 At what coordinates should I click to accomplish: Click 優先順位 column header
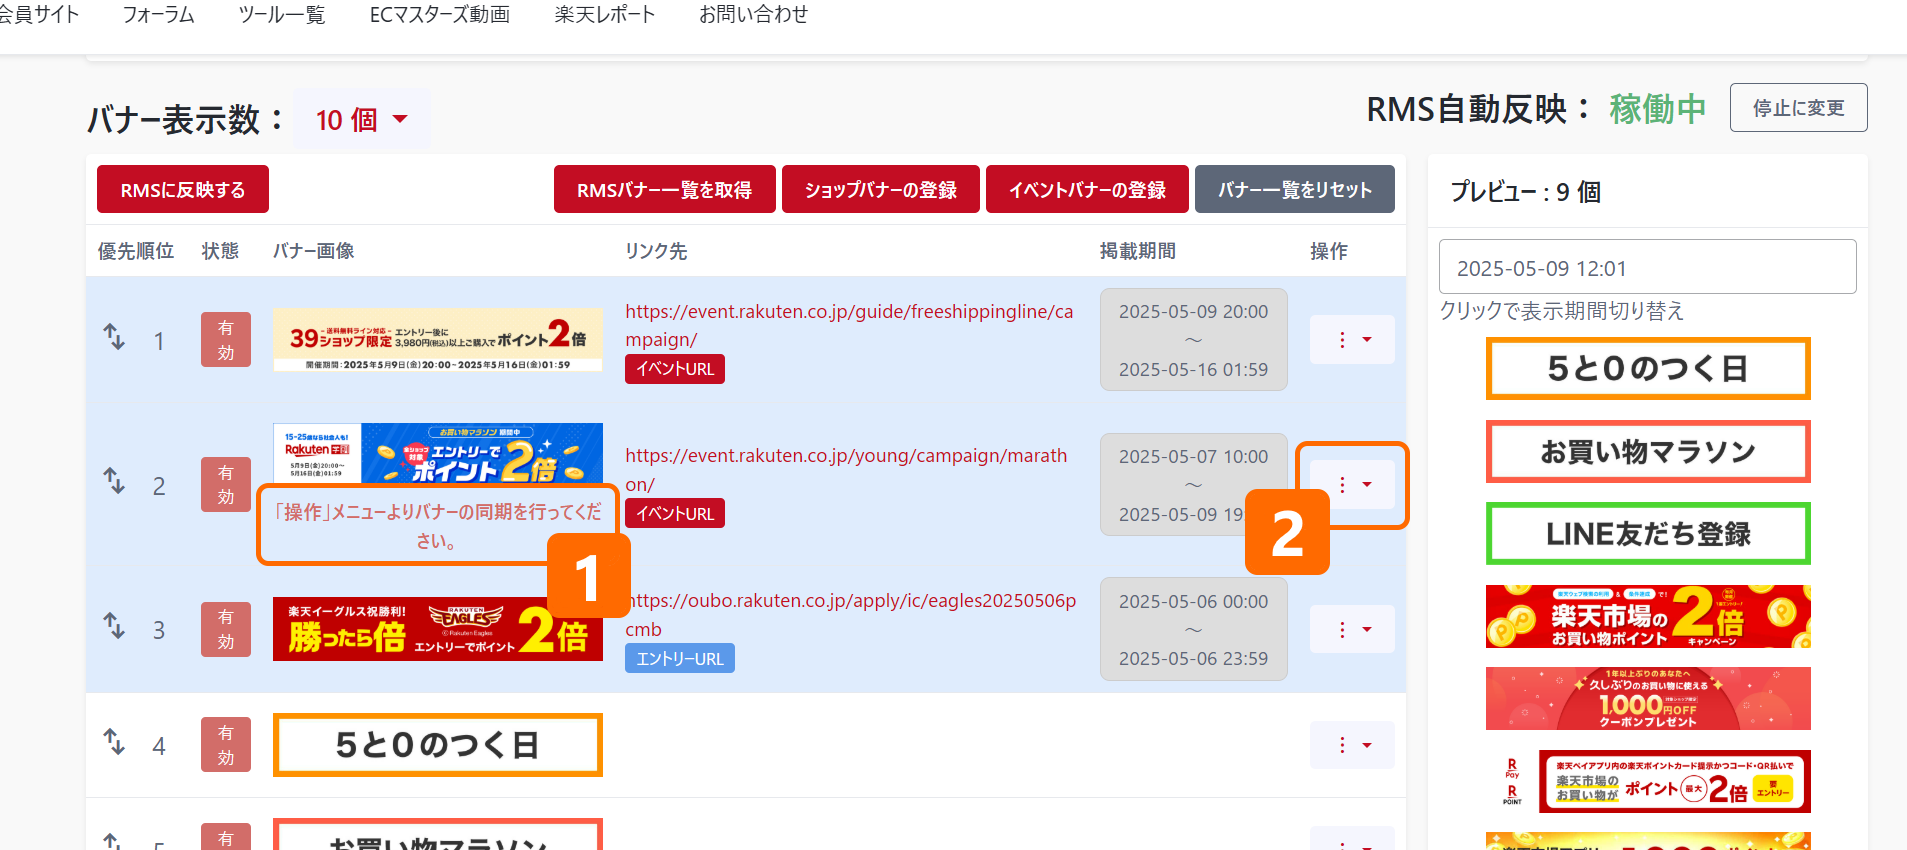click(136, 250)
